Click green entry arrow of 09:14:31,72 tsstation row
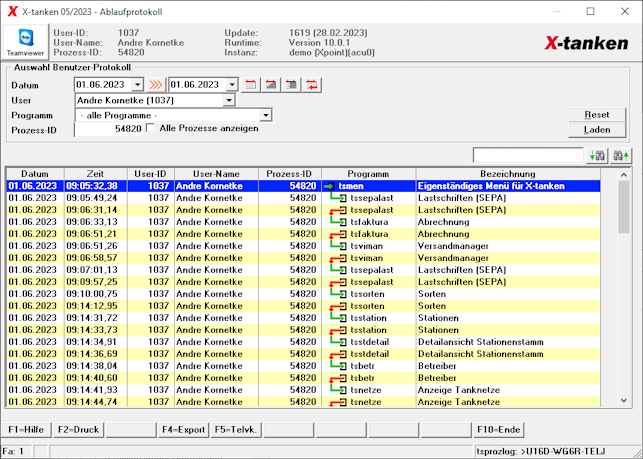Viewport: 643px width, 459px height. point(338,318)
